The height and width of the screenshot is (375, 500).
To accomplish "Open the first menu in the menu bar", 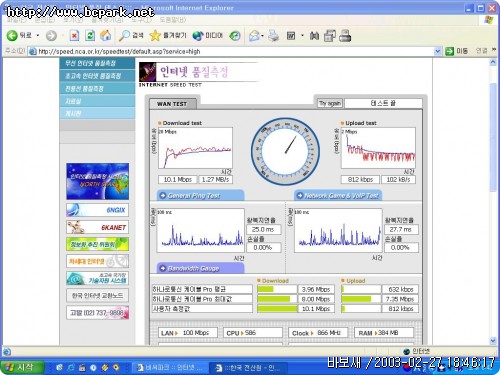I will pyautogui.click(x=16, y=20).
